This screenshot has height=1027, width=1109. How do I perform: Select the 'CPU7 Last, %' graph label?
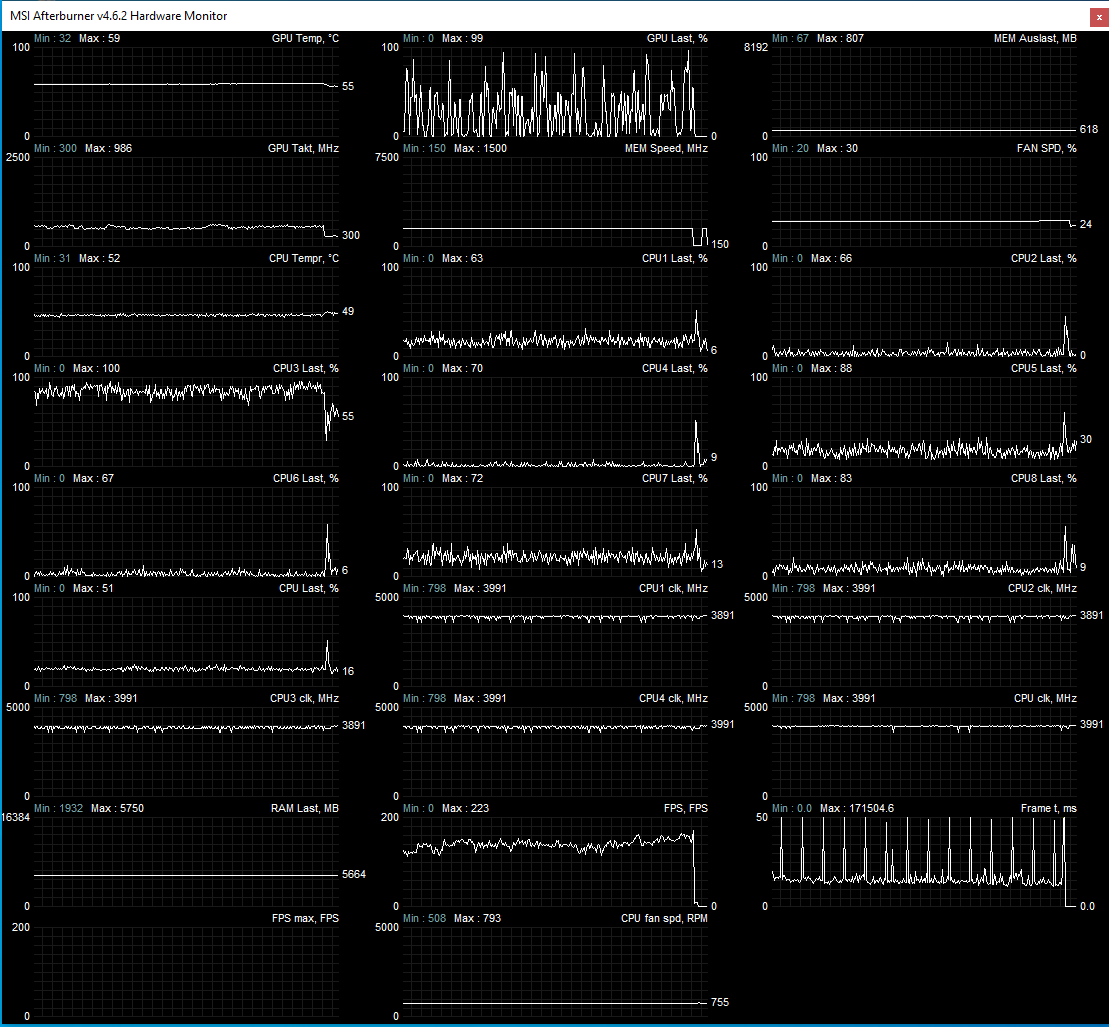(674, 478)
